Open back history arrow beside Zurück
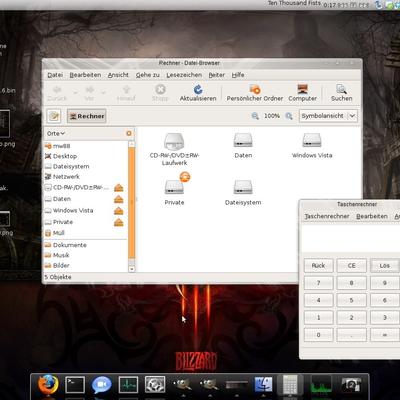The height and width of the screenshot is (400, 400). coord(75,92)
